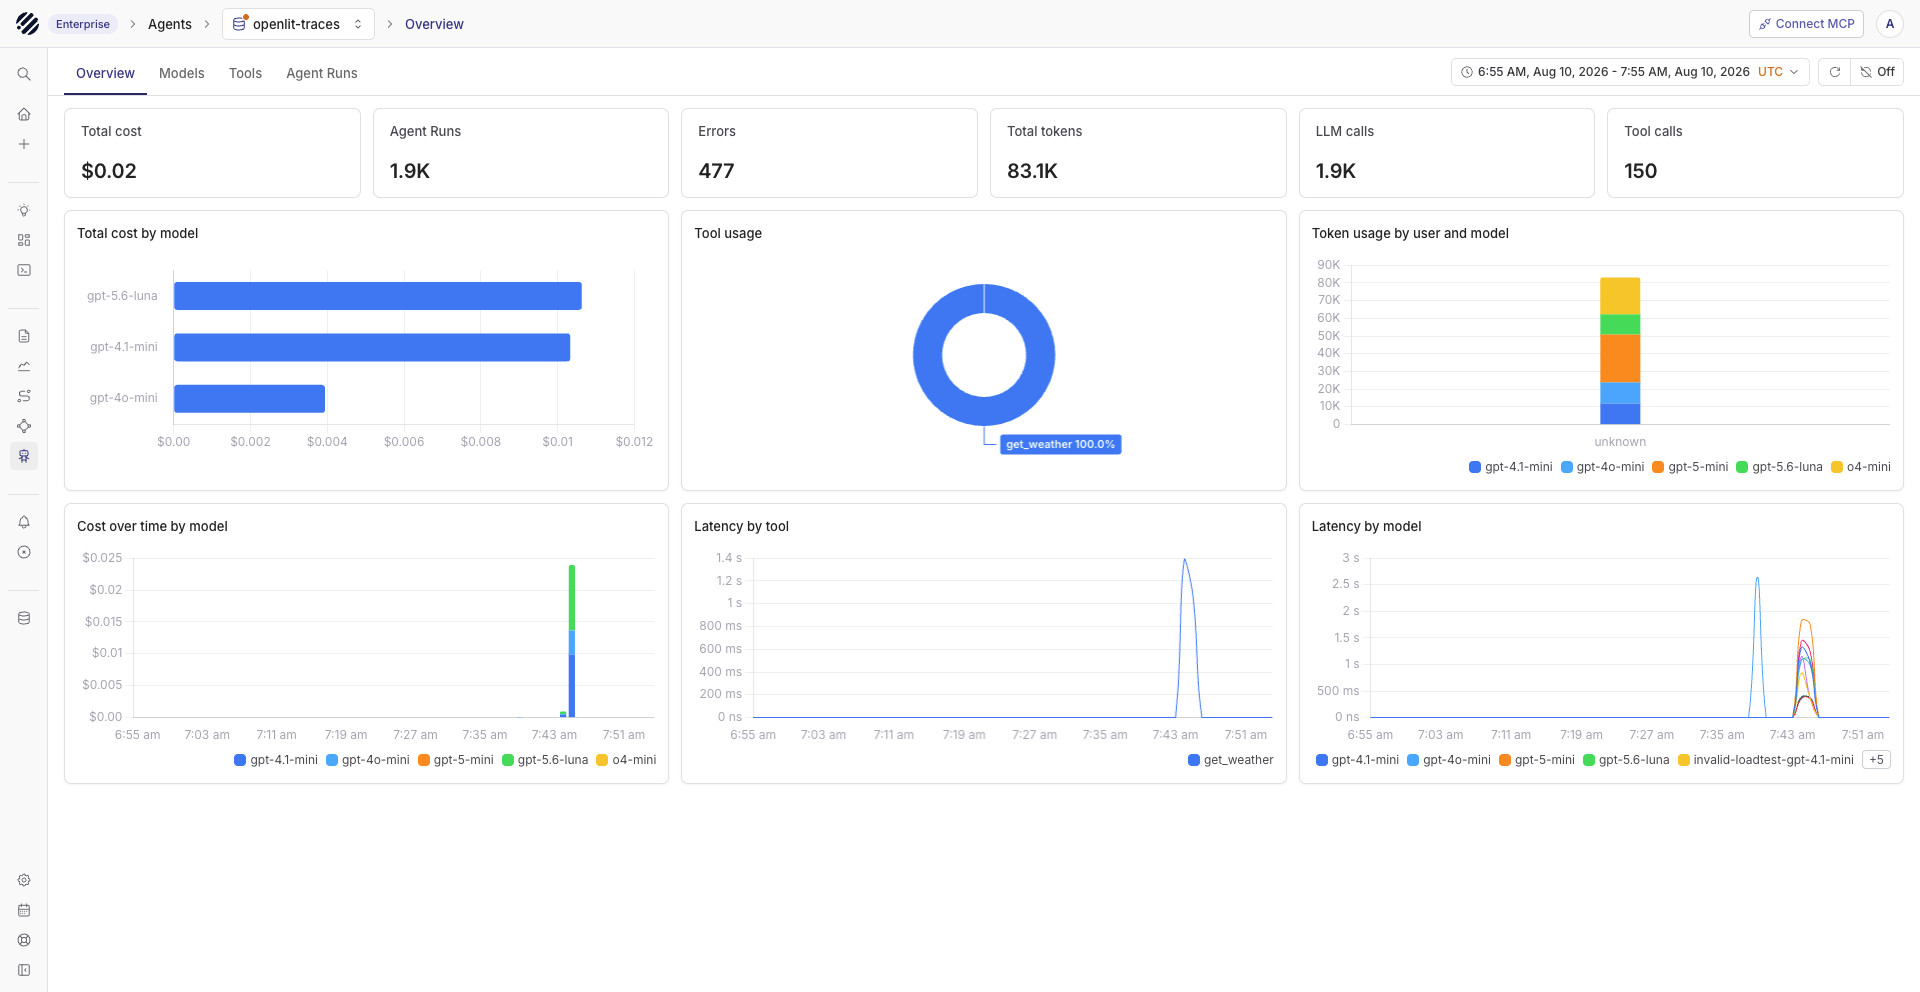Switch to the Overview tab
This screenshot has width=1920, height=992.
pyautogui.click(x=105, y=73)
